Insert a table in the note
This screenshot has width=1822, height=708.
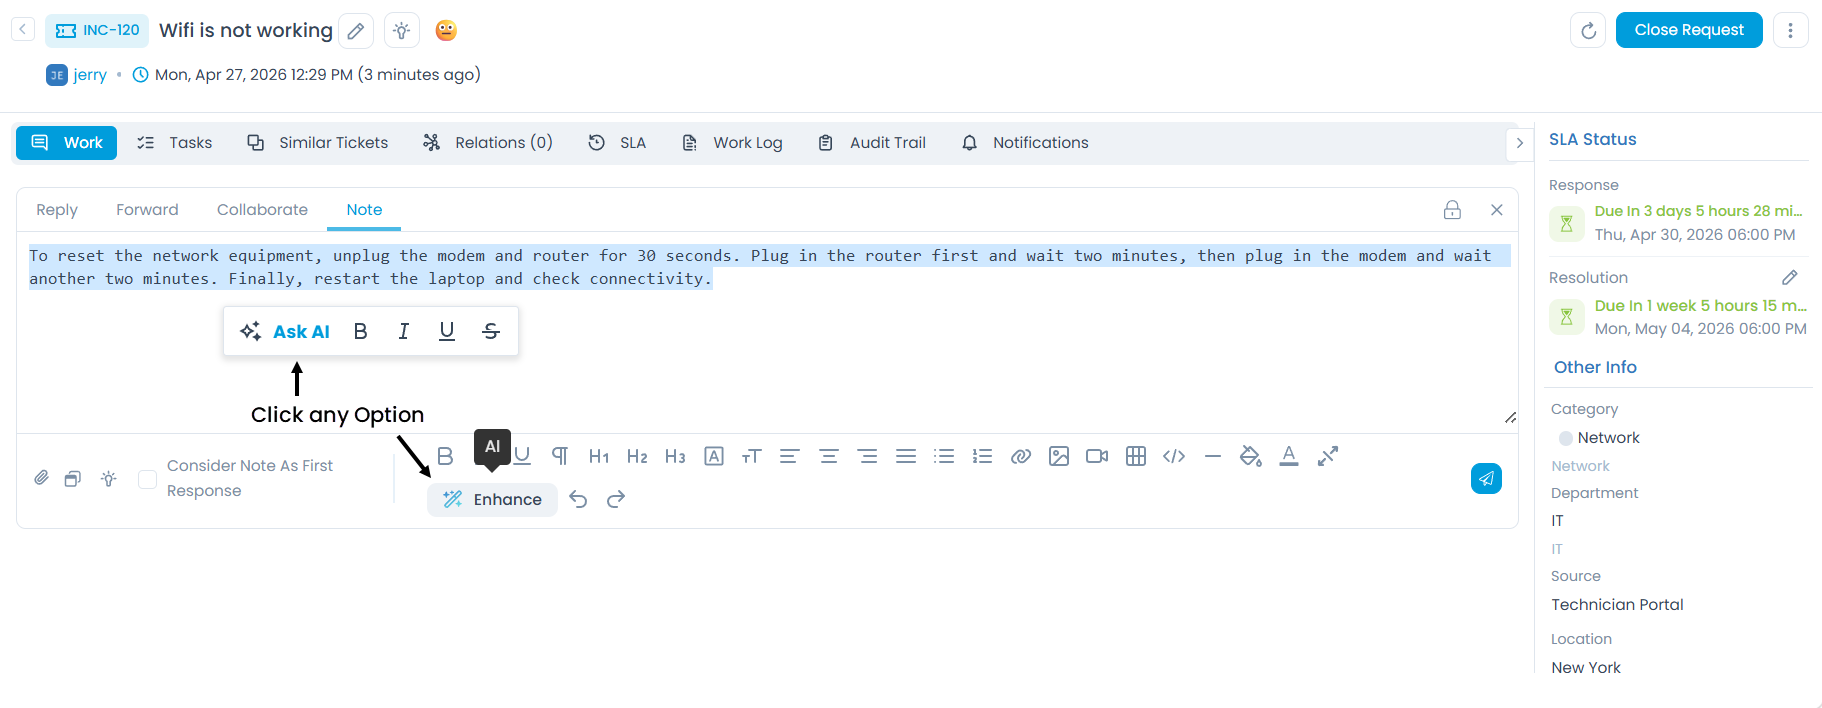coord(1135,457)
